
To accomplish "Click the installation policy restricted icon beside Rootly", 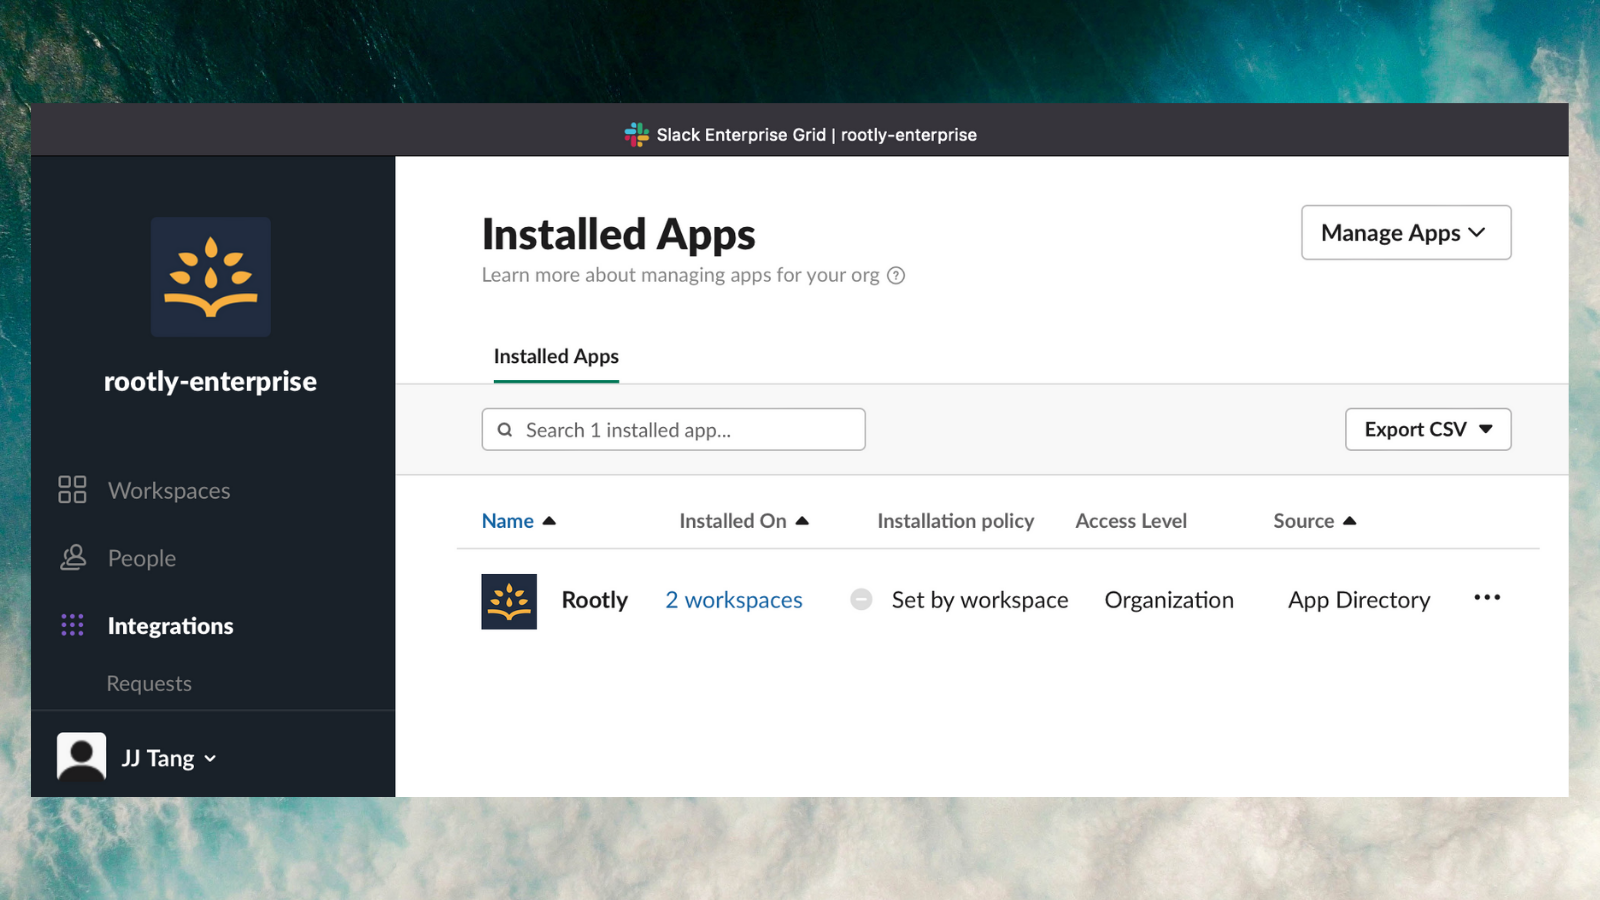I will tap(861, 599).
